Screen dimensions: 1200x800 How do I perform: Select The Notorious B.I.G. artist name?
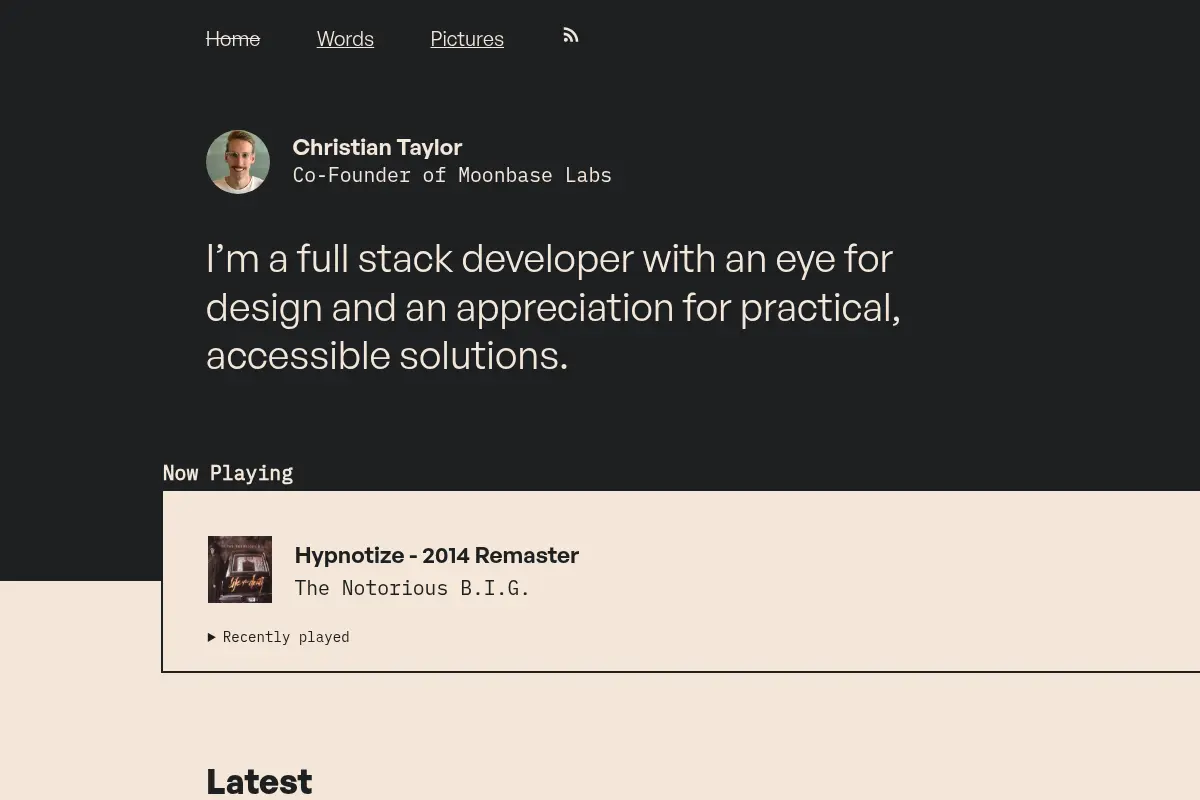pos(412,588)
